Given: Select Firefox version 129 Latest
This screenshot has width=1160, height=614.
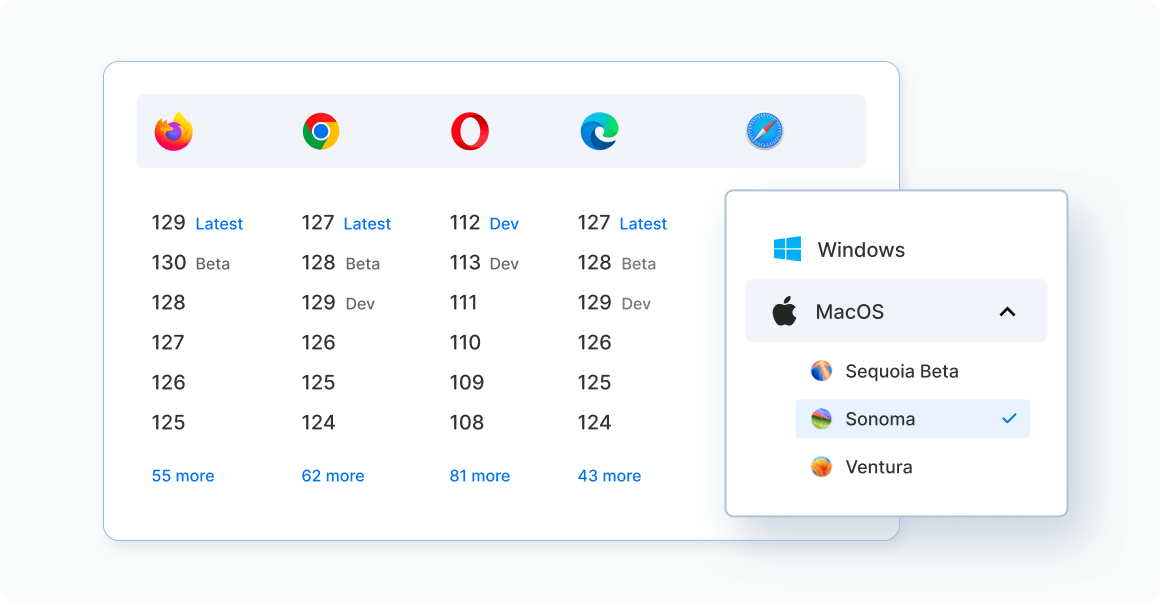Looking at the screenshot, I should pyautogui.click(x=198, y=223).
